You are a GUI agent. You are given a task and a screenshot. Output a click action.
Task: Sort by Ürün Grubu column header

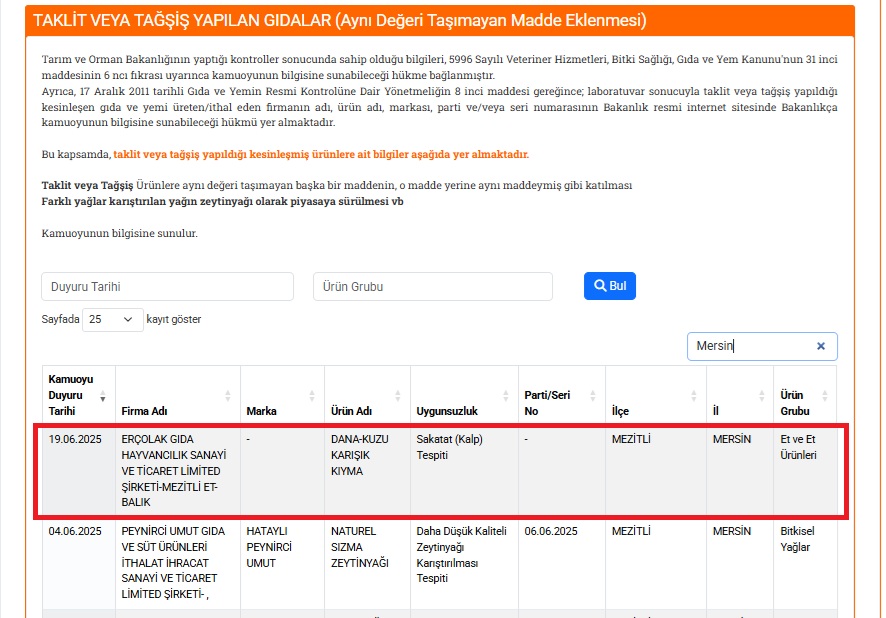coord(805,395)
